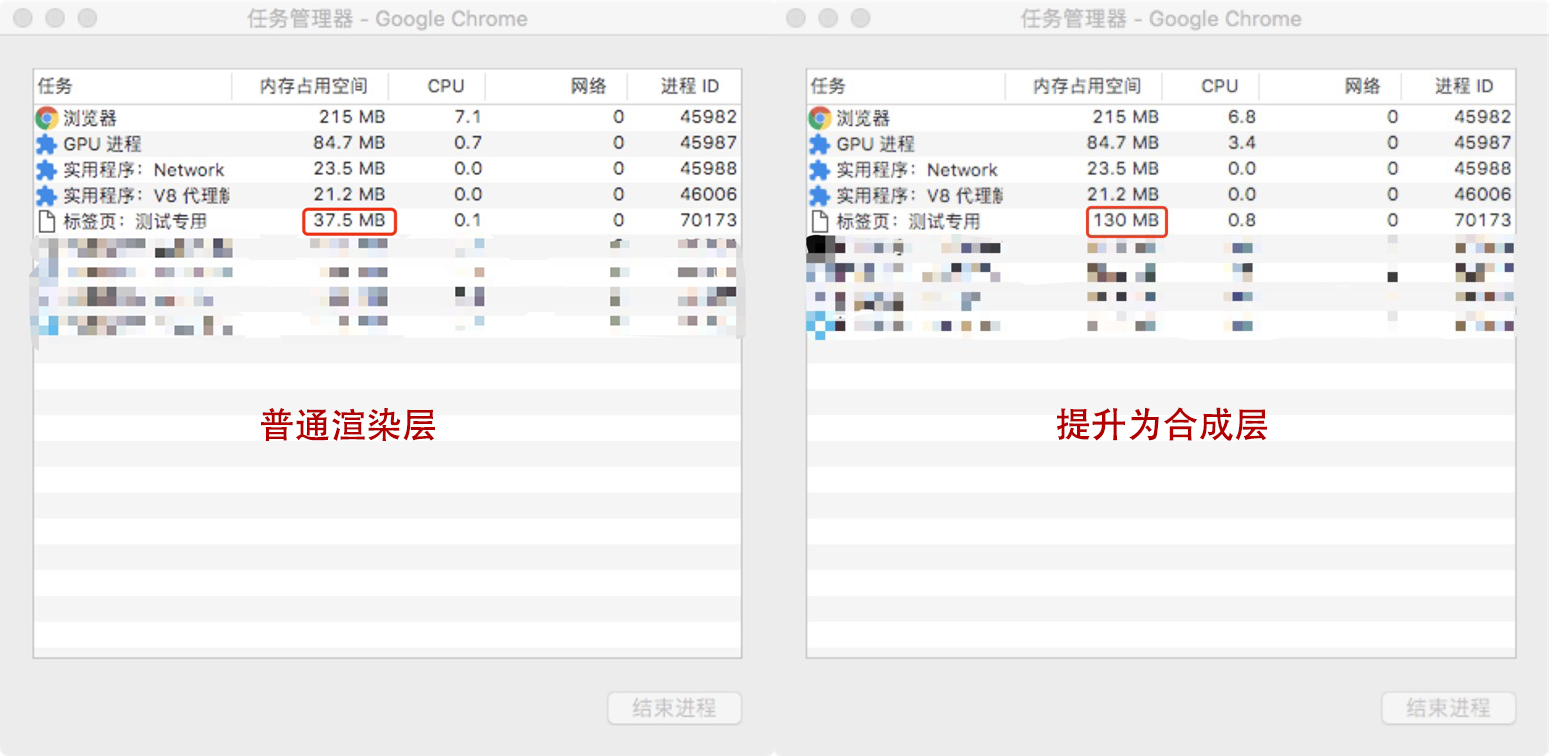Select 标签页: 测试专用 name in right window
The image size is (1550, 756).
coord(908,221)
